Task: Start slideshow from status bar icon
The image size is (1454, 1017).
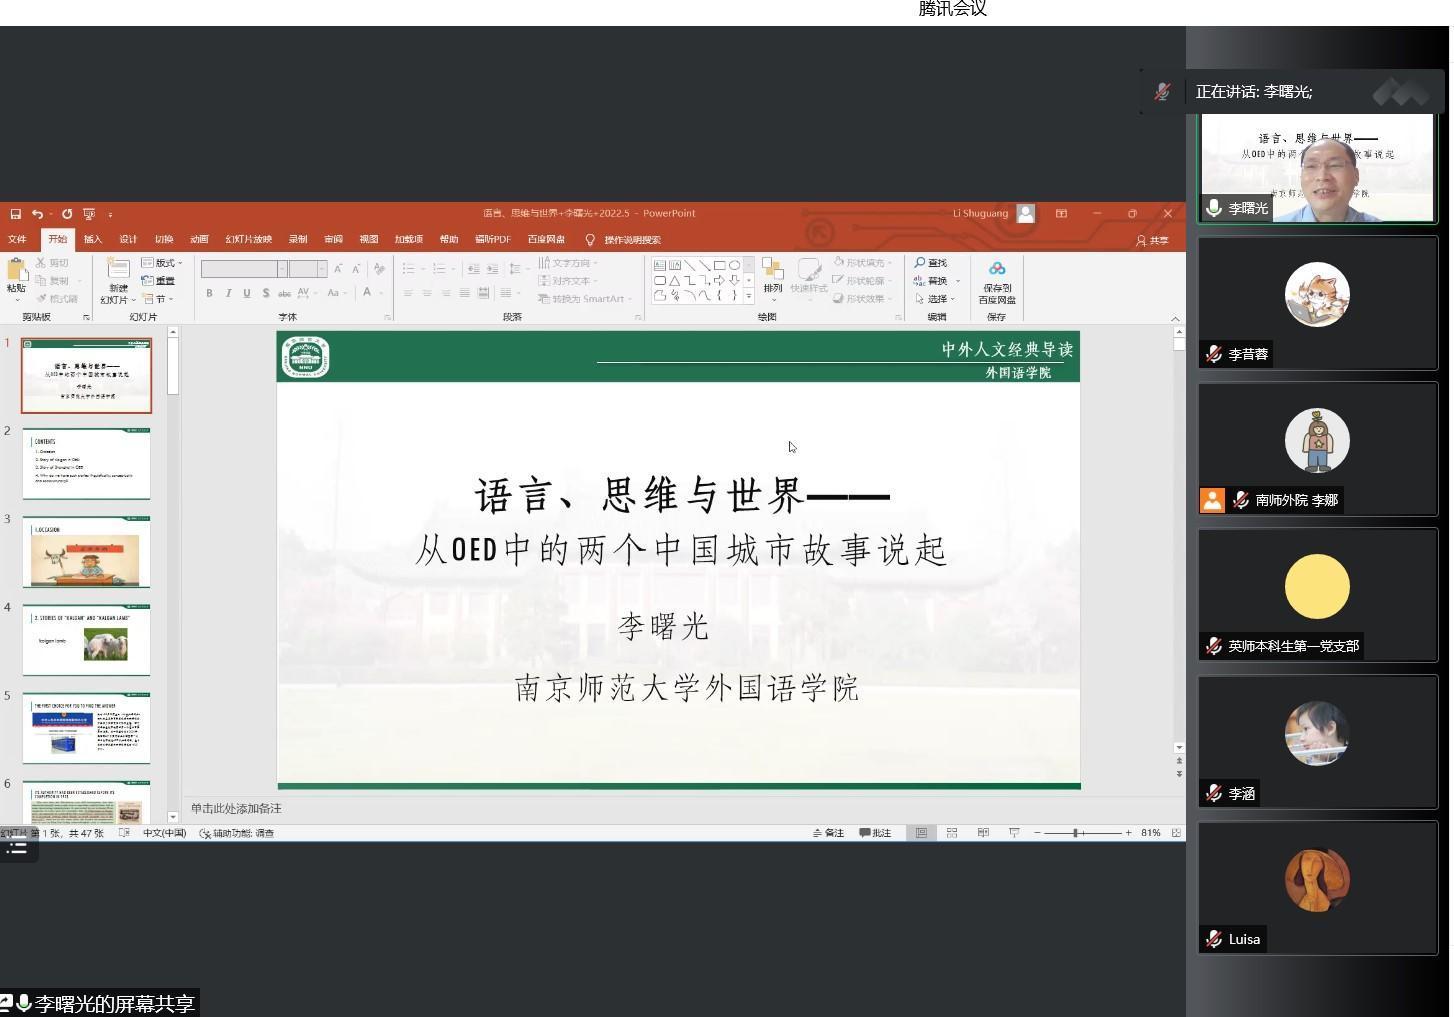Action: pyautogui.click(x=1014, y=833)
